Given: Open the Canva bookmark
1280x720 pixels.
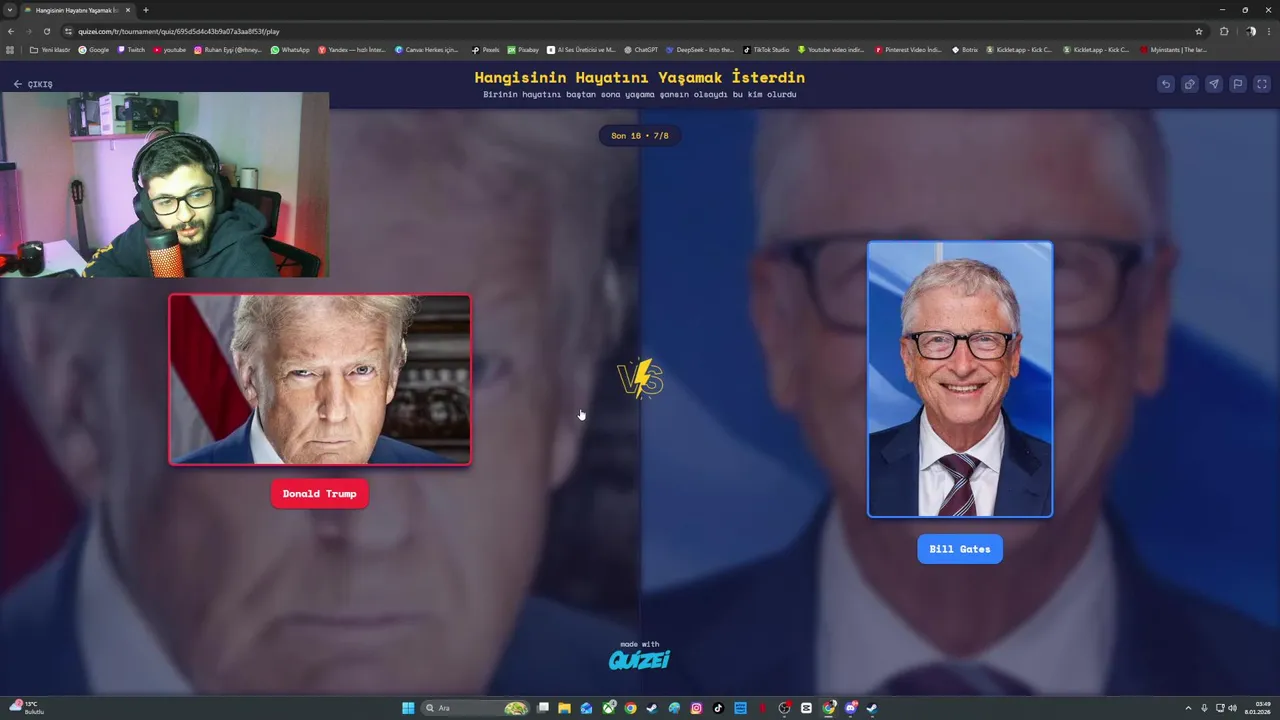Looking at the screenshot, I should (427, 49).
